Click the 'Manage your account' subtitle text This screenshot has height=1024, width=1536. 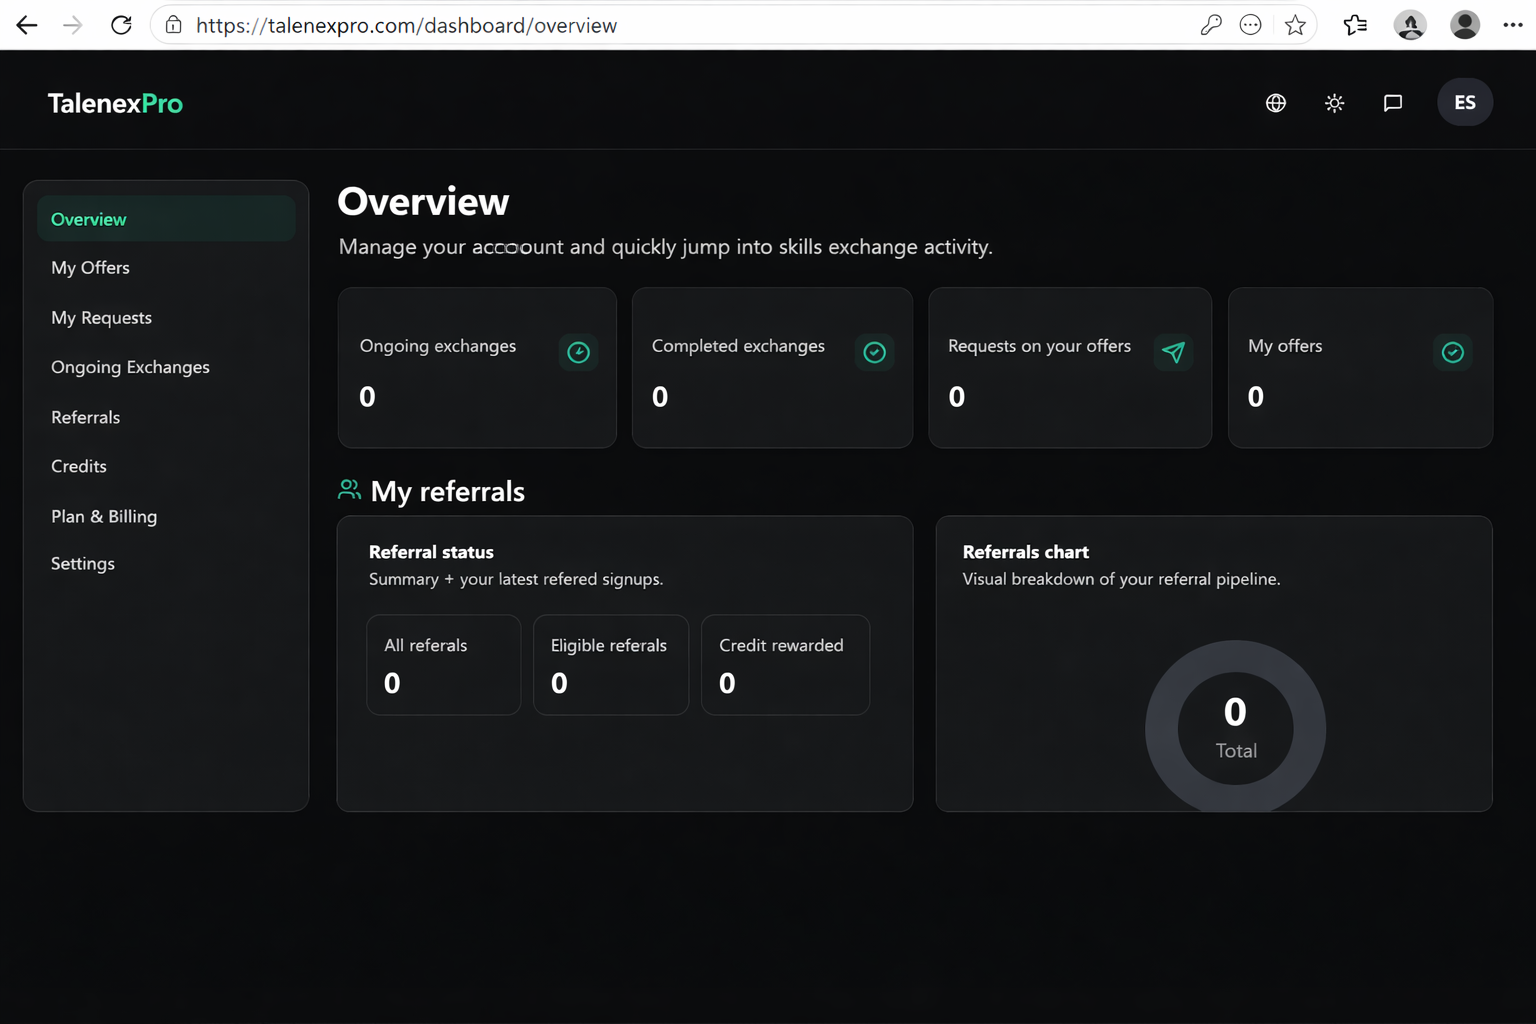click(665, 247)
